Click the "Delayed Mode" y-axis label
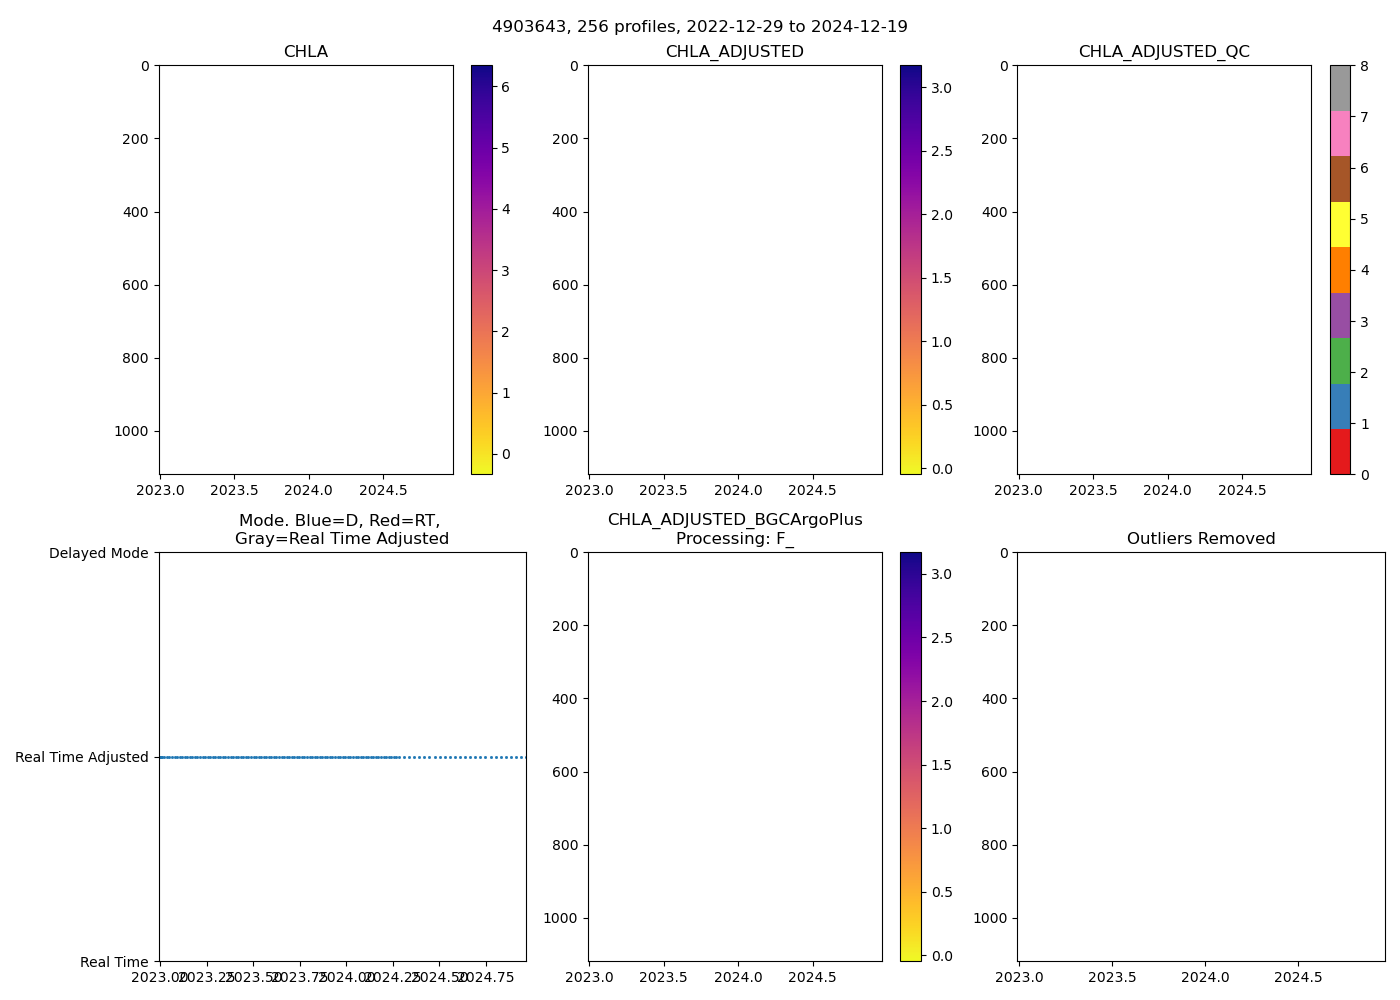Screen dimensions: 1400x1000 [98, 553]
